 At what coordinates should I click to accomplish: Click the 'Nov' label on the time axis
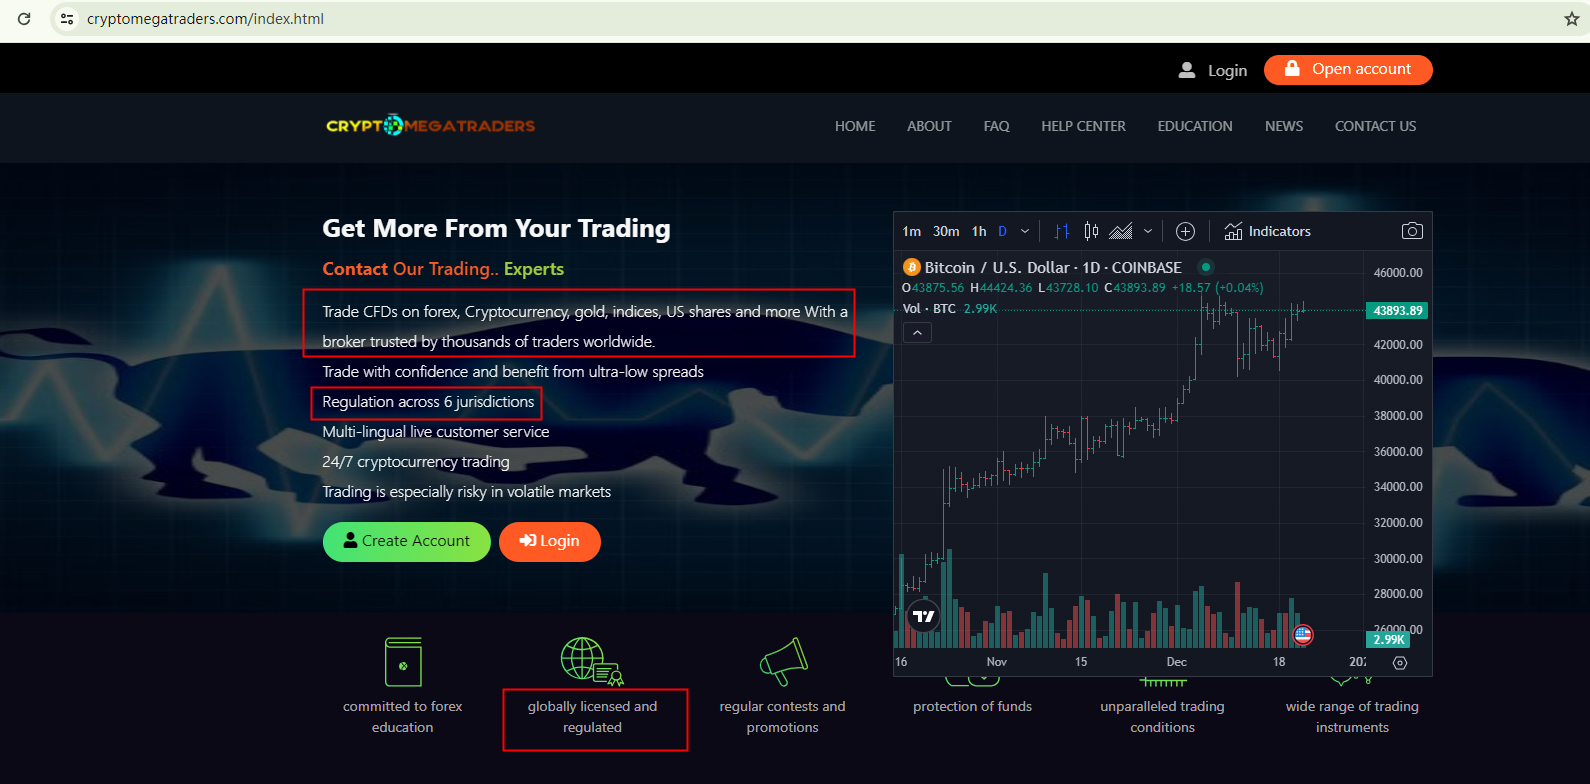[x=997, y=662]
